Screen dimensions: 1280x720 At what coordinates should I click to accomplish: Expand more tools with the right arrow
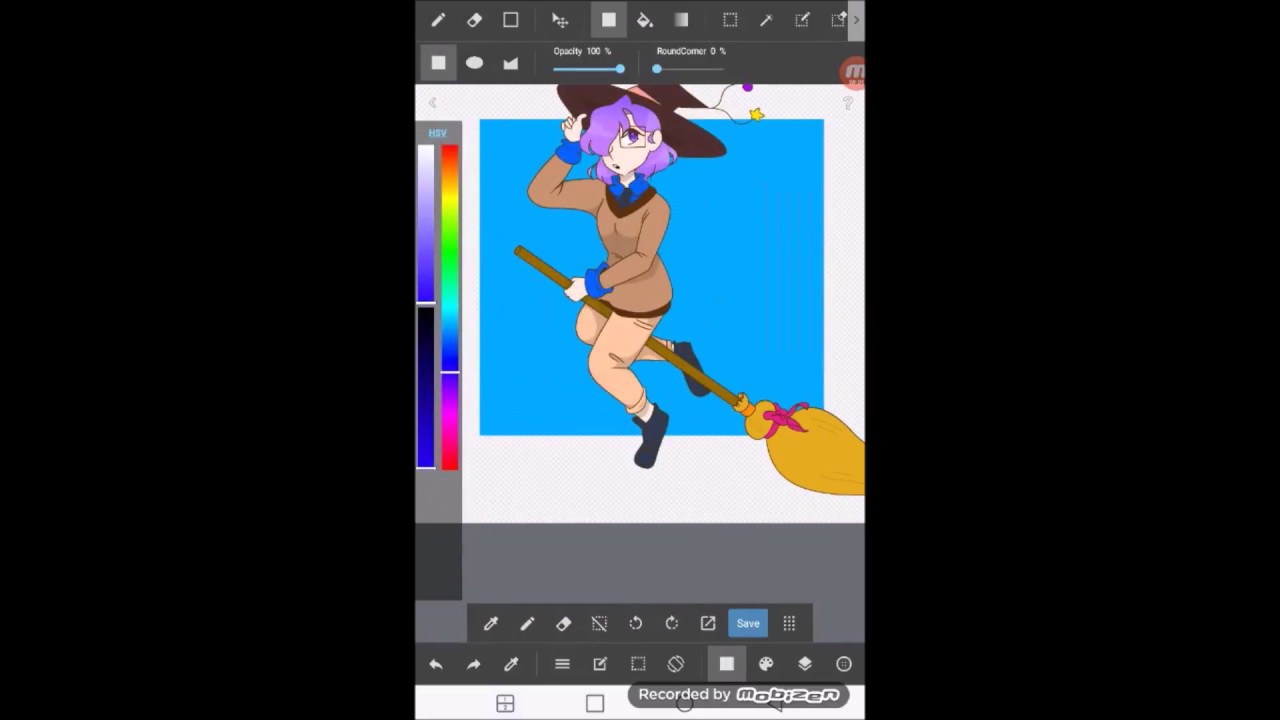(x=856, y=20)
